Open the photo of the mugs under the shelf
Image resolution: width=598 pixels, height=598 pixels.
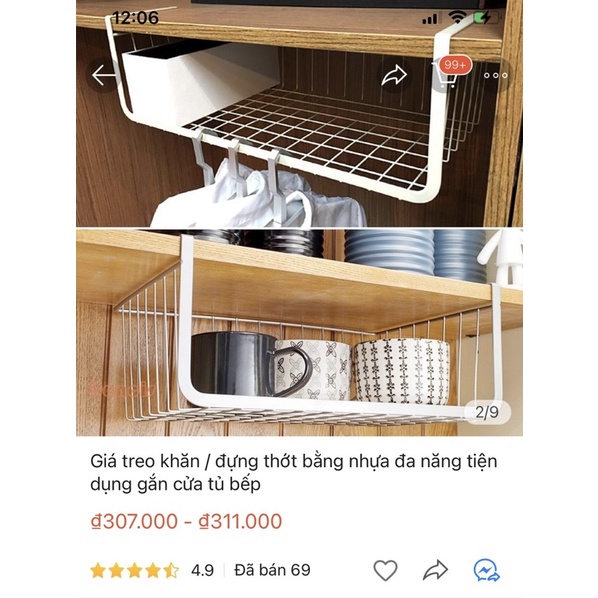(x=299, y=333)
